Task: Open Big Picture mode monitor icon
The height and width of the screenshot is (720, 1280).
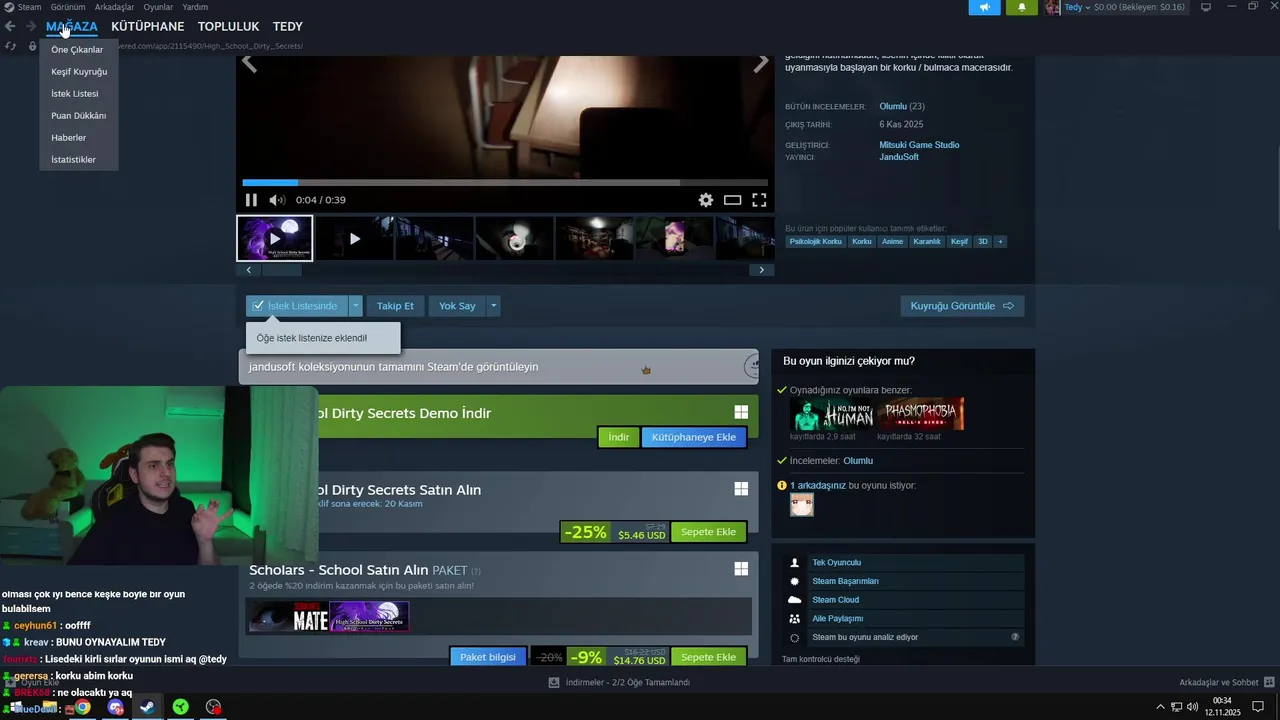Action: pos(1206,7)
